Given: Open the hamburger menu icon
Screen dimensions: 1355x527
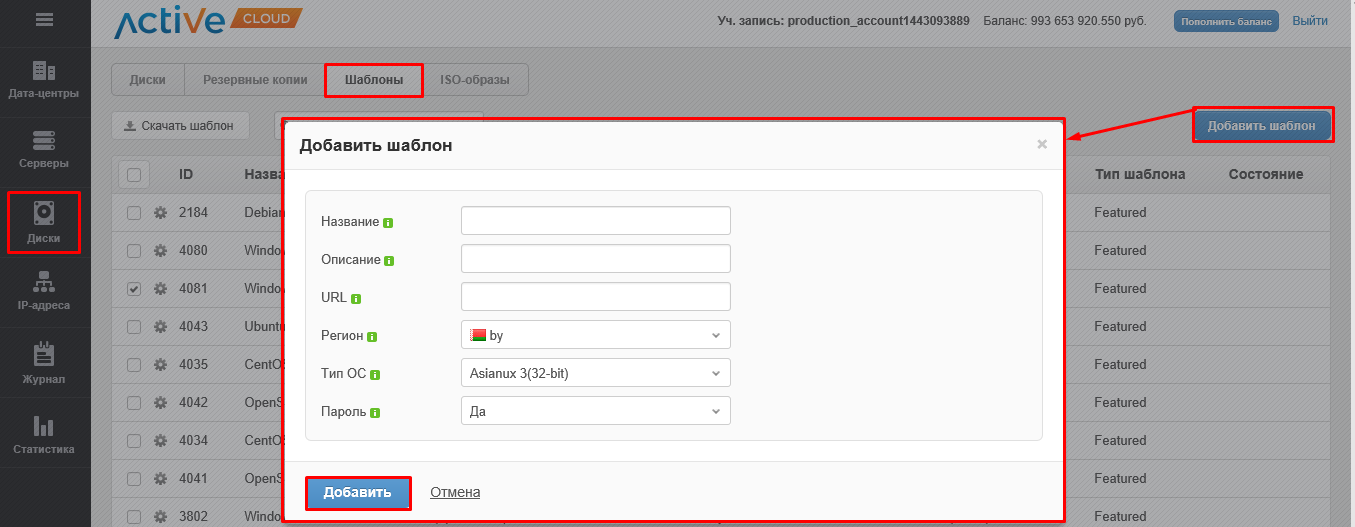Looking at the screenshot, I should (x=44, y=19).
